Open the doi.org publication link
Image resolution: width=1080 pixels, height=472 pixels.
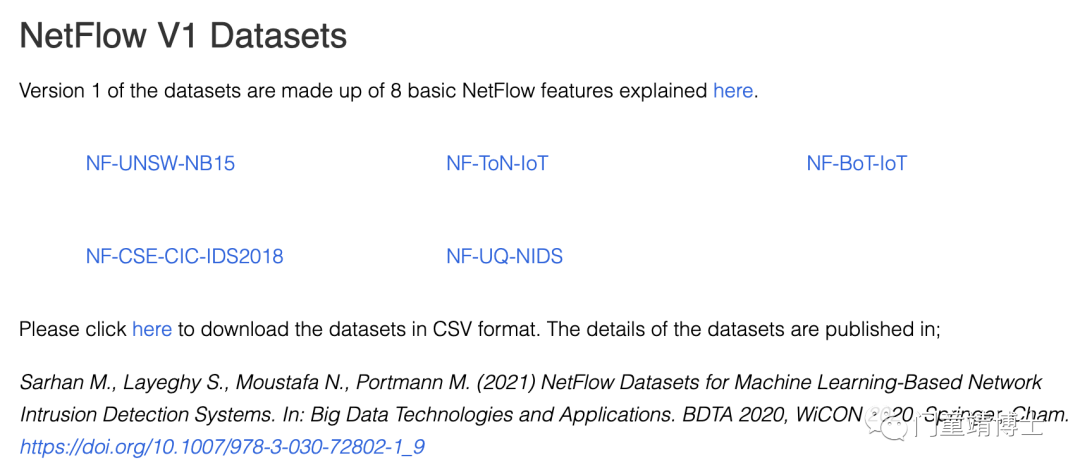[x=222, y=447]
